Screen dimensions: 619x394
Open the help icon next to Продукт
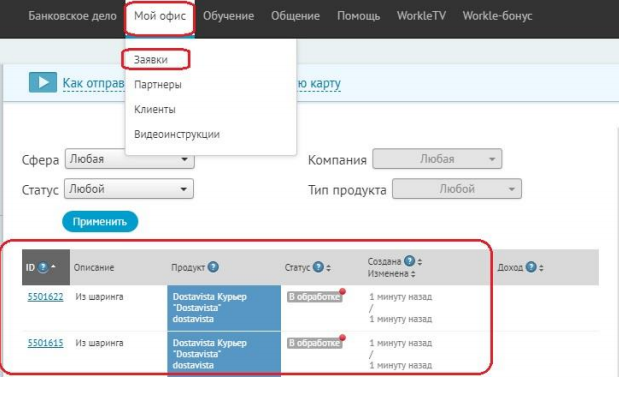(213, 267)
